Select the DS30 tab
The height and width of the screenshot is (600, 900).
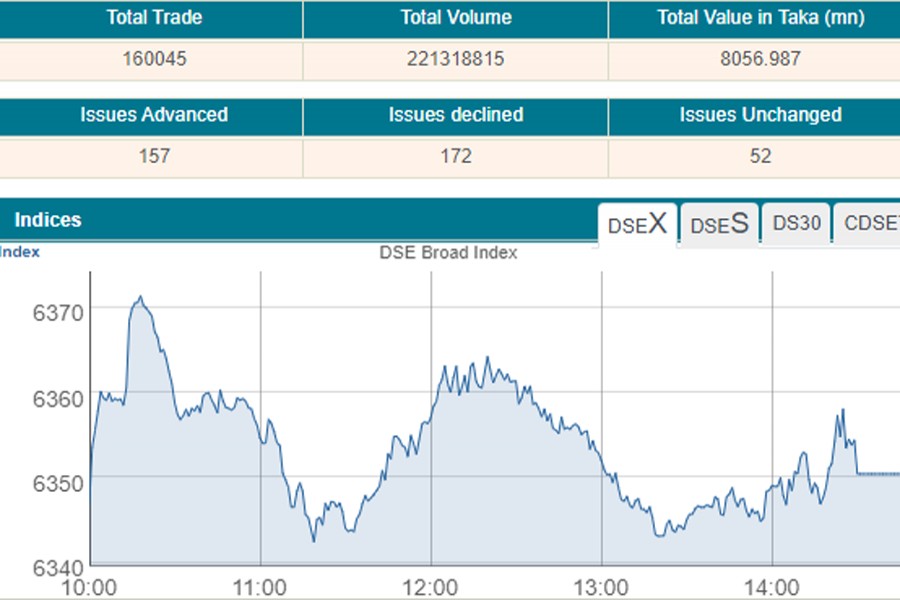796,223
